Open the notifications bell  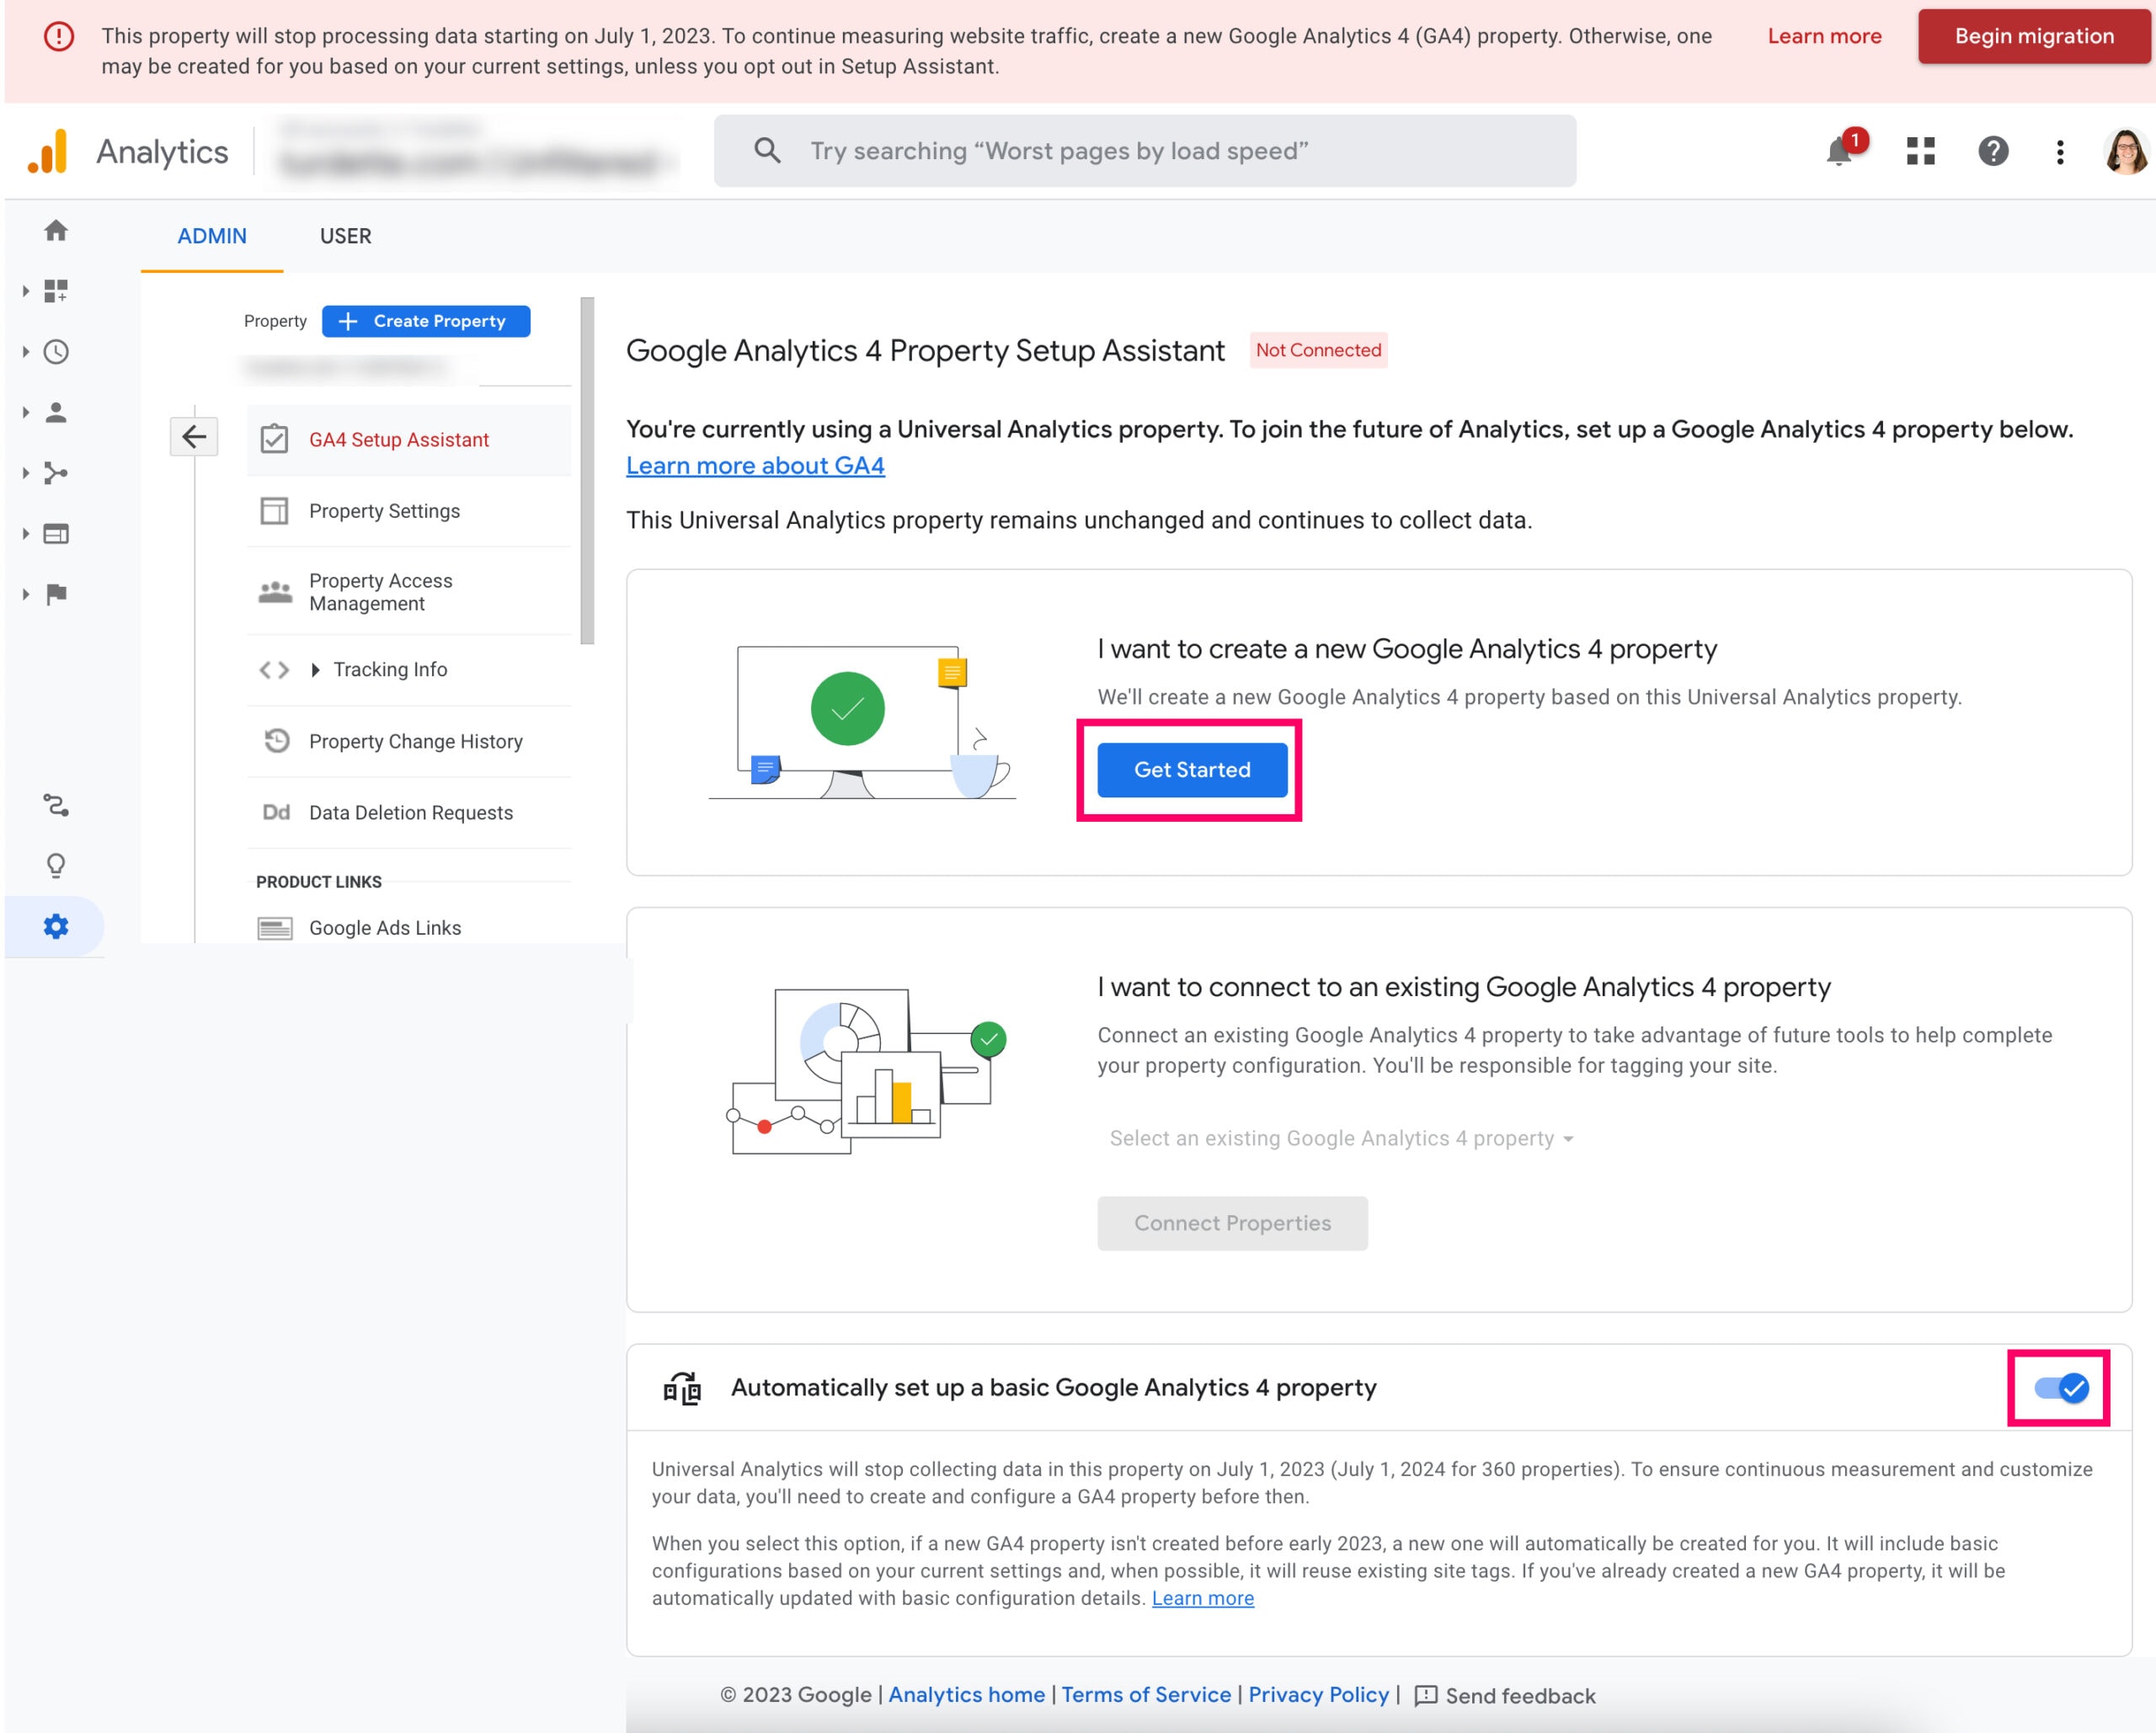click(1839, 151)
